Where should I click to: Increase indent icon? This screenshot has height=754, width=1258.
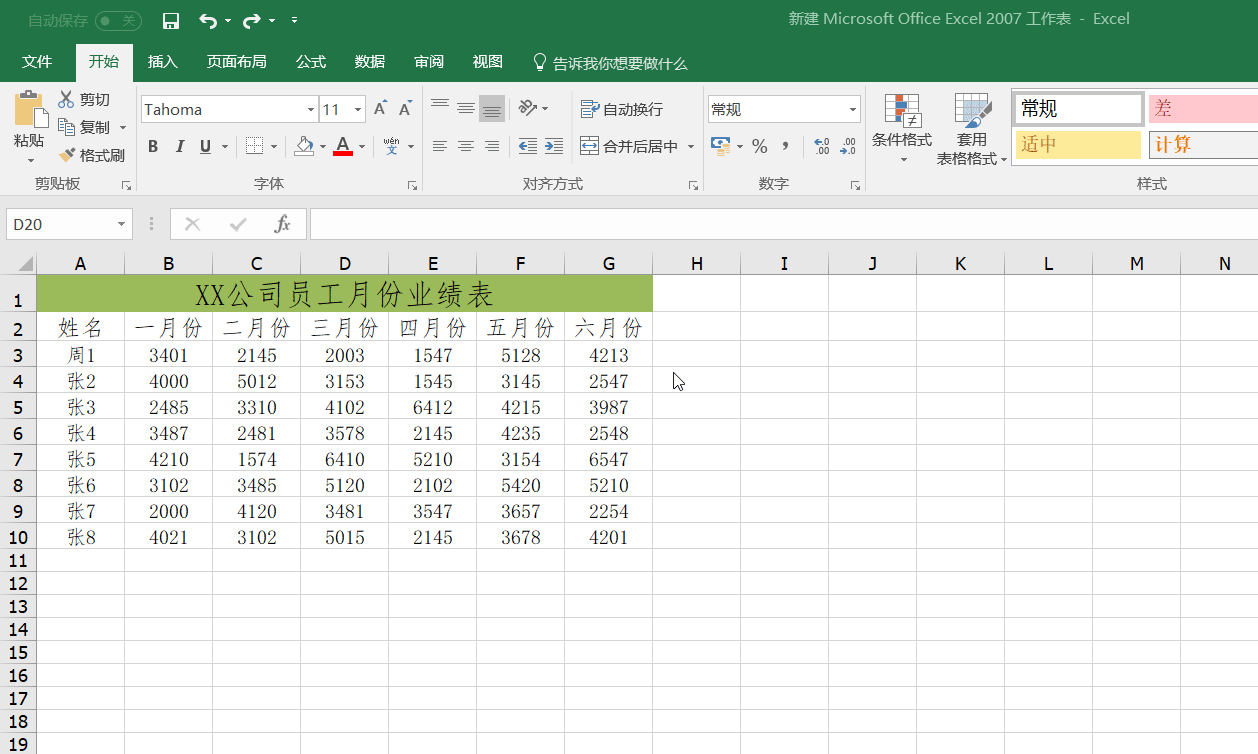[x=554, y=146]
